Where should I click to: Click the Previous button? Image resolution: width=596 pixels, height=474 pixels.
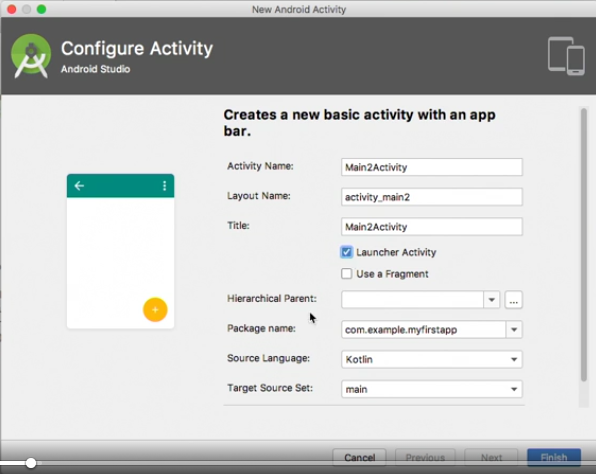[425, 457]
